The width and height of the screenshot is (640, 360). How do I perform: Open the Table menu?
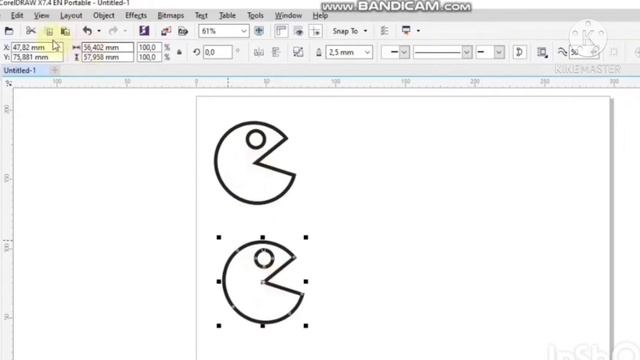tap(227, 16)
